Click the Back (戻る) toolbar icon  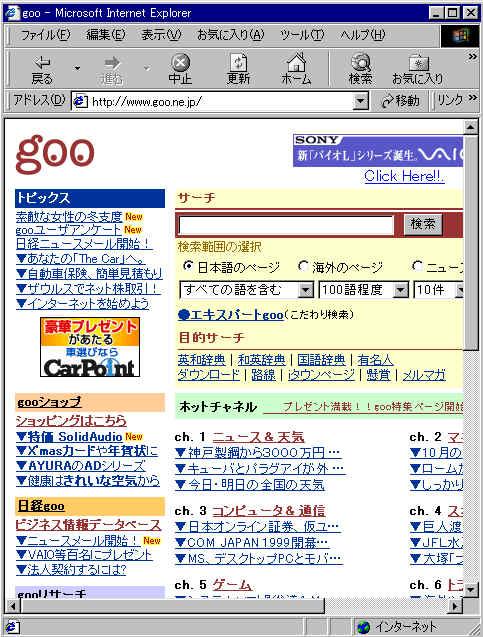(42, 63)
